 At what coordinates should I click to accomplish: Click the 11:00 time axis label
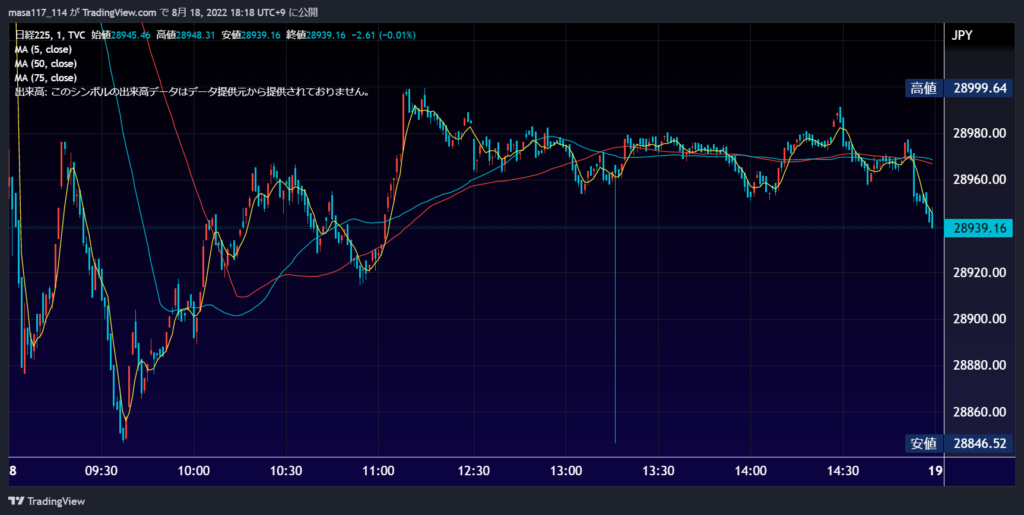(x=379, y=471)
